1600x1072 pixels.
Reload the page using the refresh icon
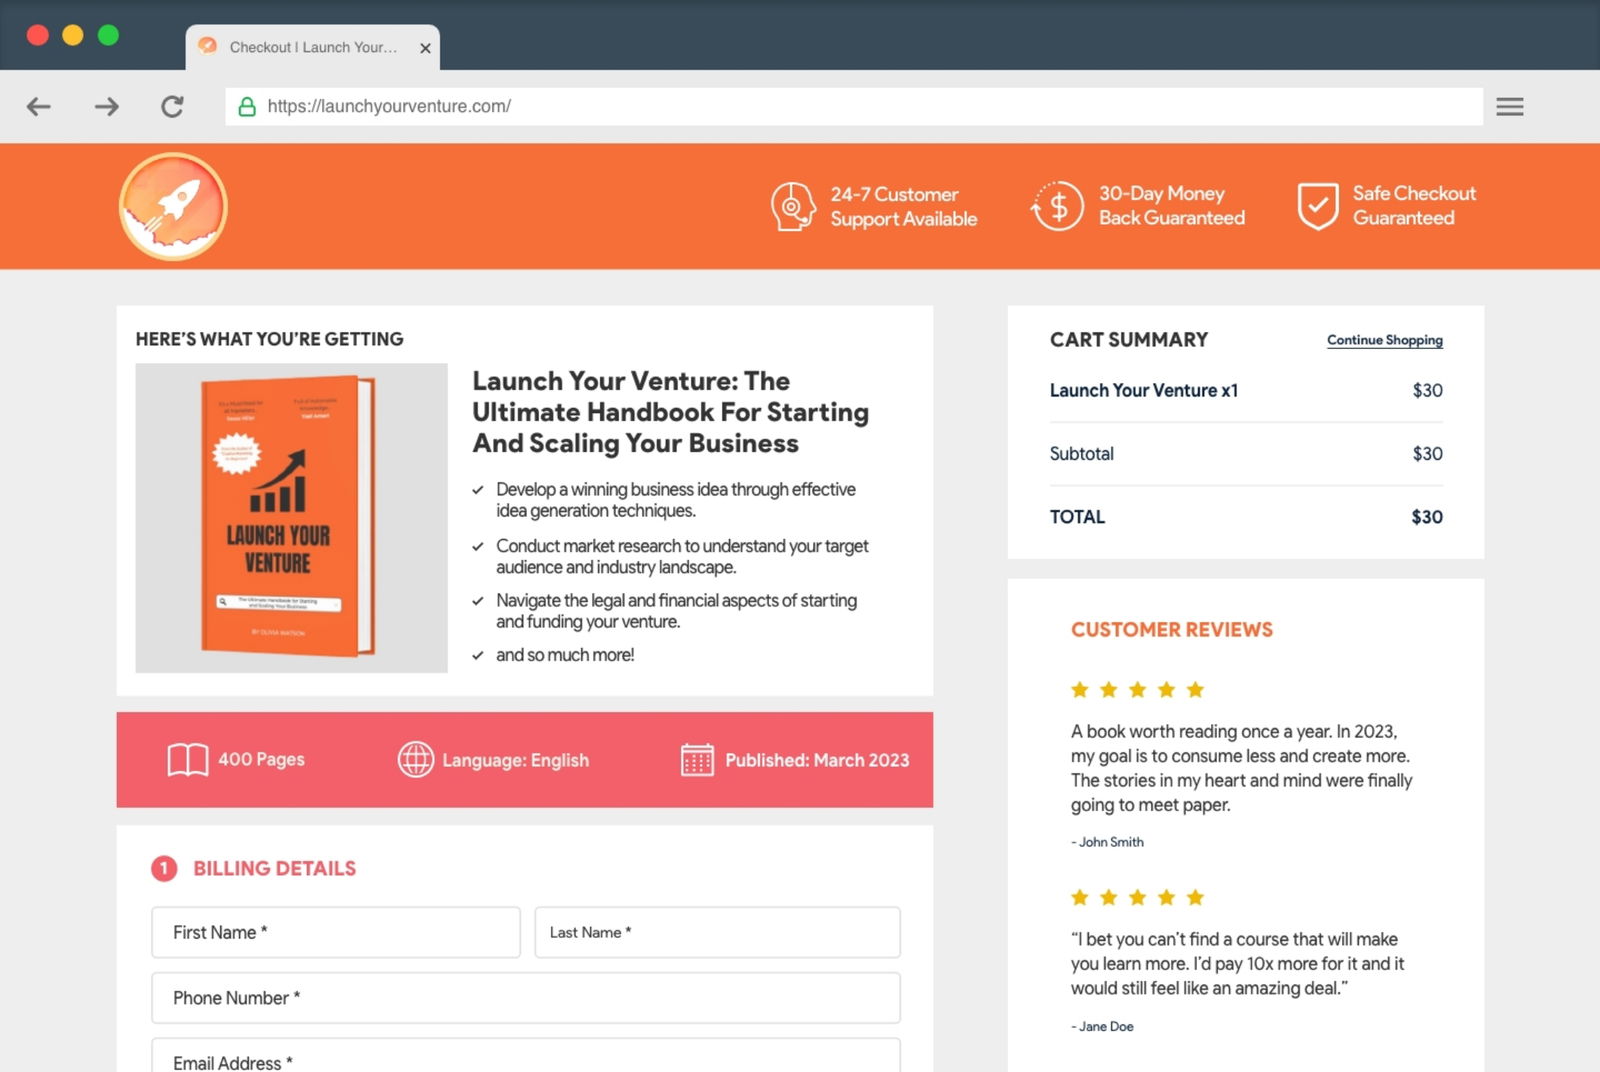click(x=171, y=106)
